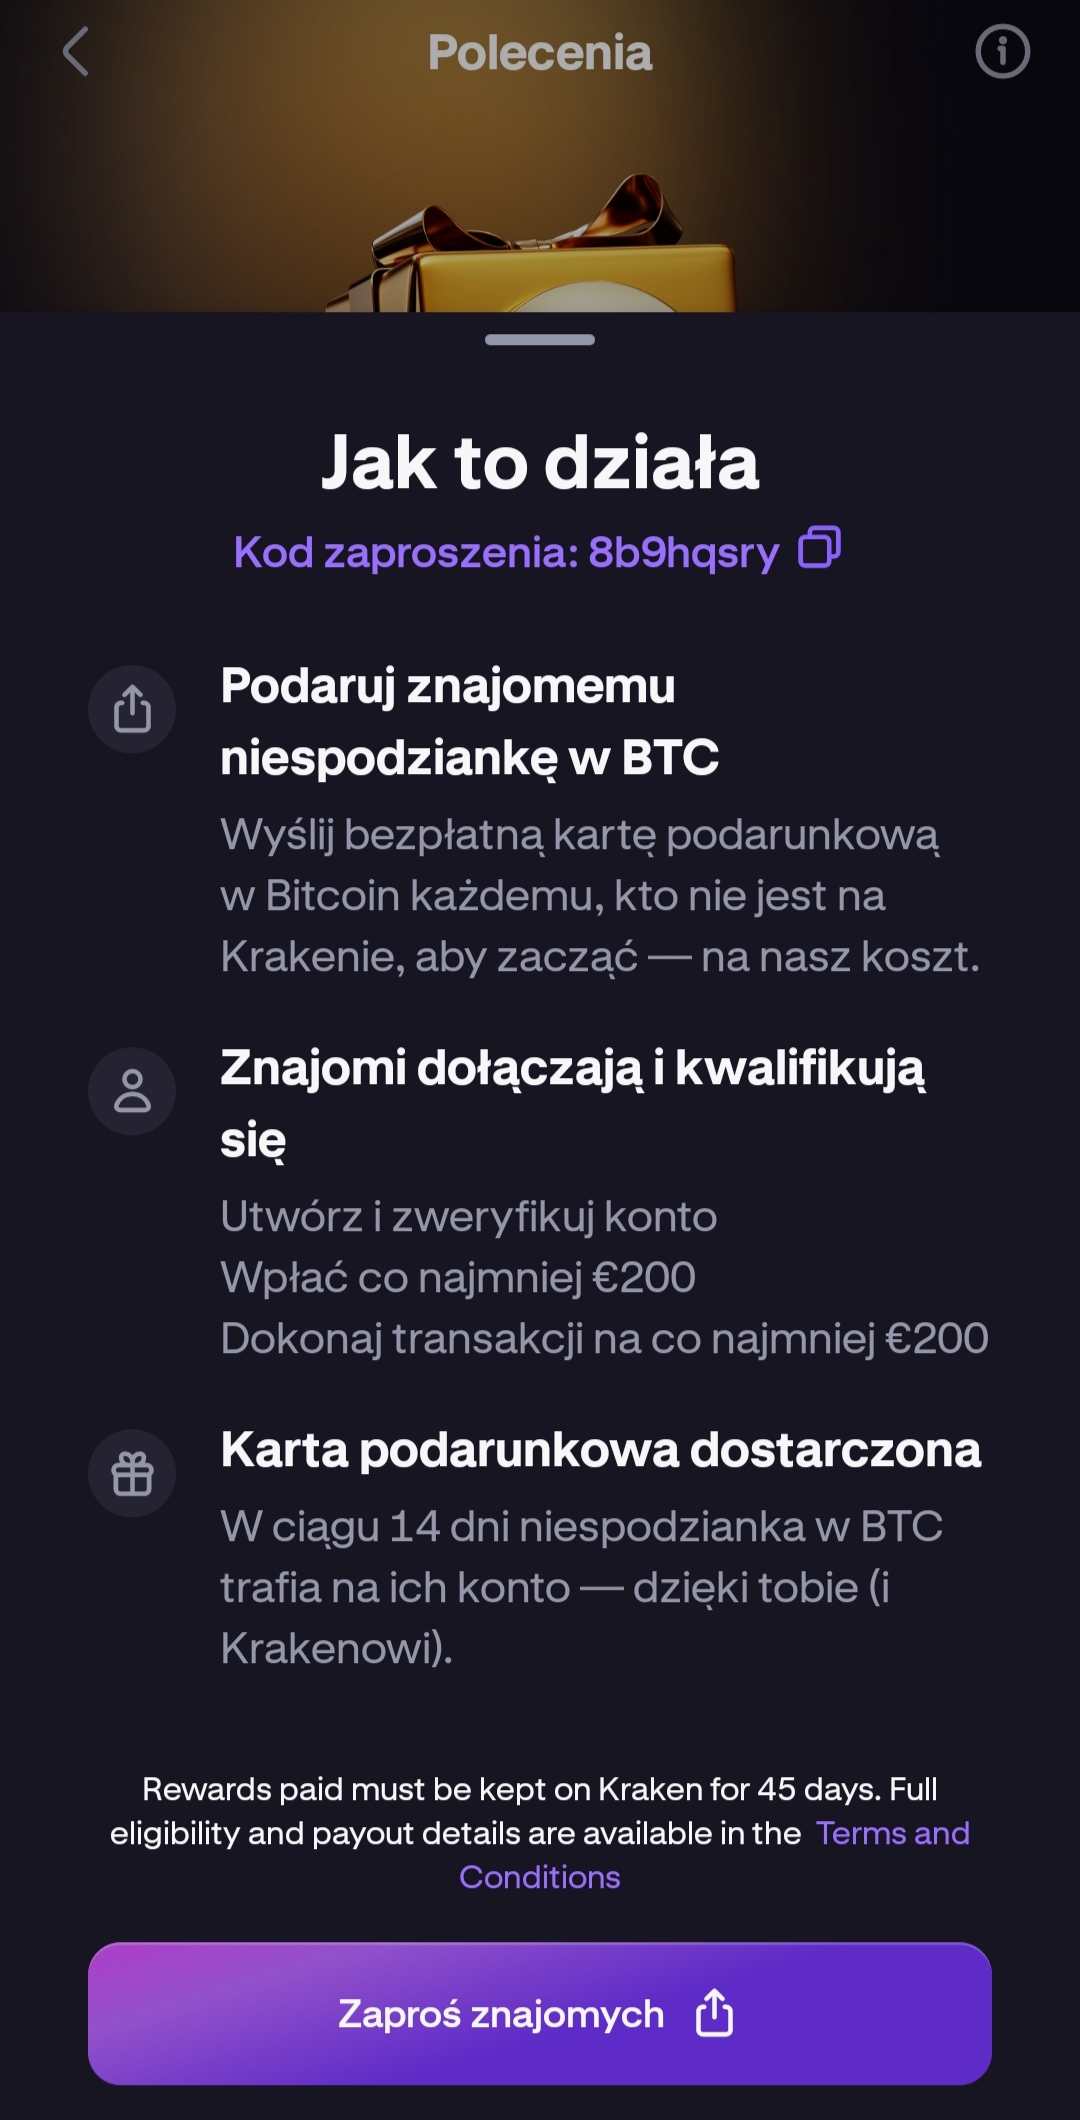Tap the Kod zaproszenia: 8b9hqsry text
1080x2120 pixels.
point(506,552)
